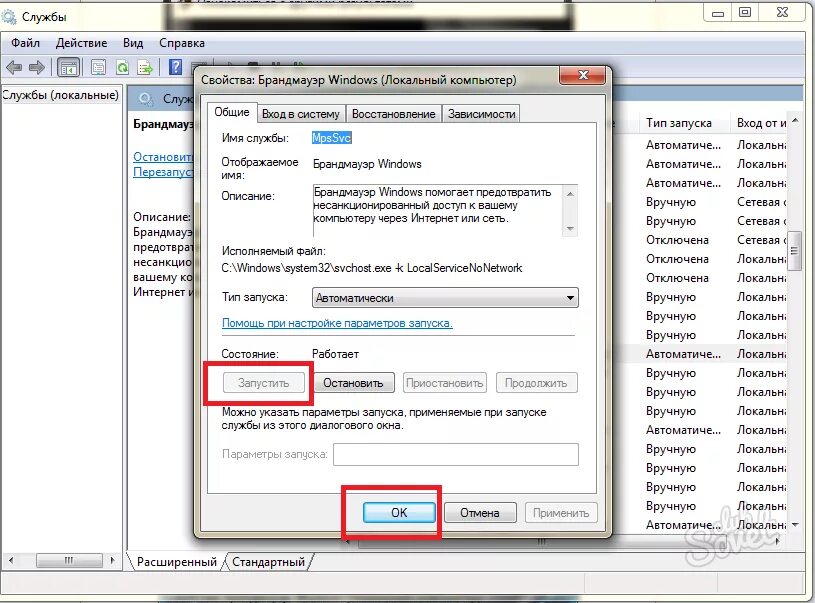Switch to the Вход в систему tab
The width and height of the screenshot is (815, 603).
tap(300, 114)
